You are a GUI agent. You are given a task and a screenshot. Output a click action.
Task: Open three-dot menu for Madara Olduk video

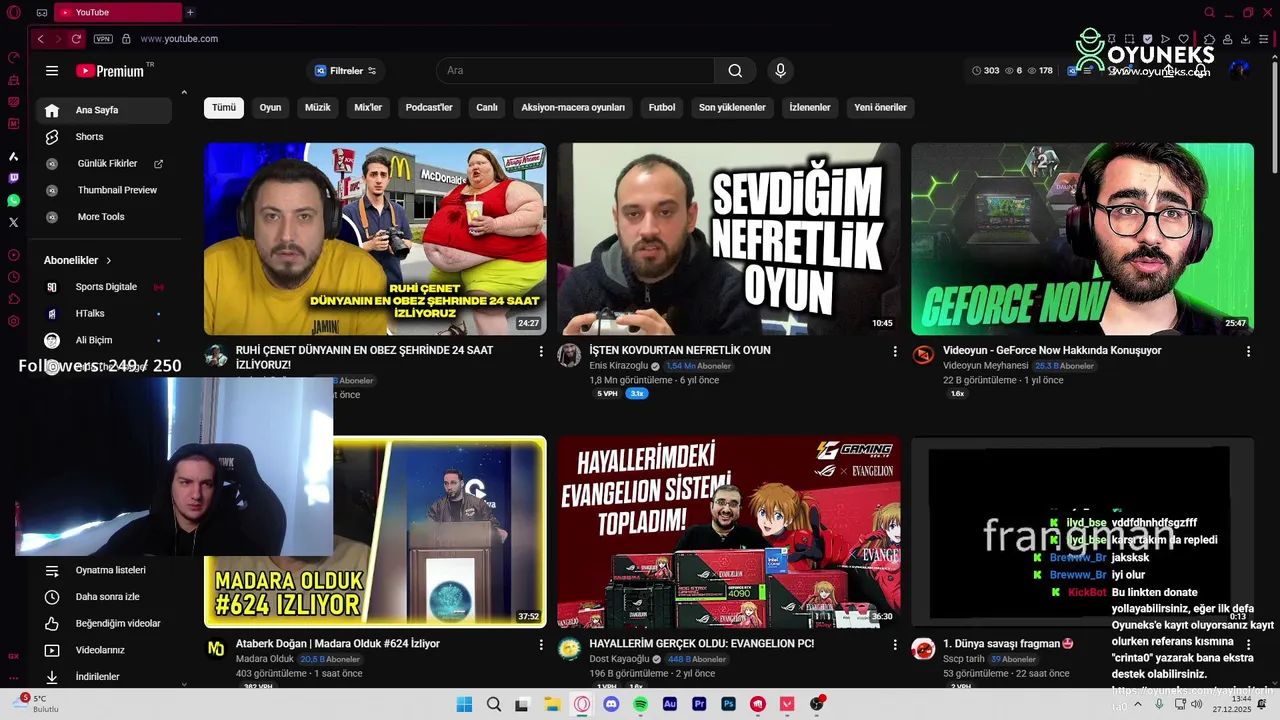click(x=541, y=644)
